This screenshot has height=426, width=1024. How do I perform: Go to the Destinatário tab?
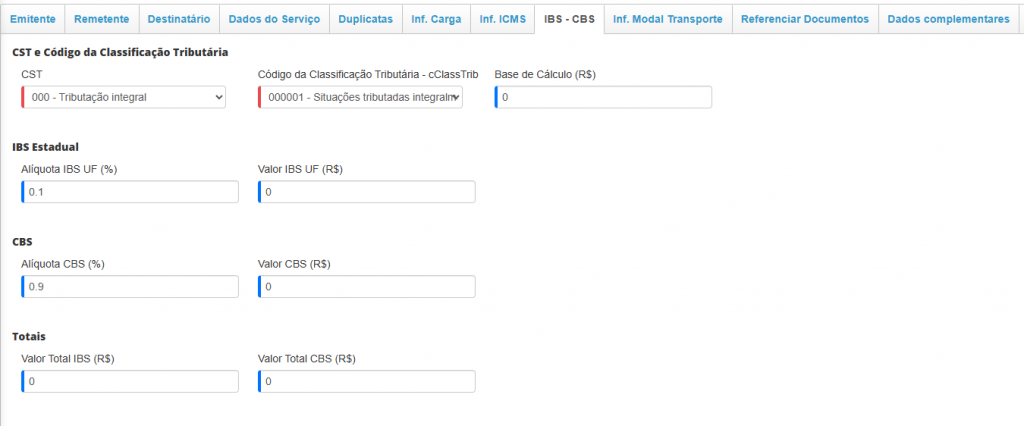[178, 19]
